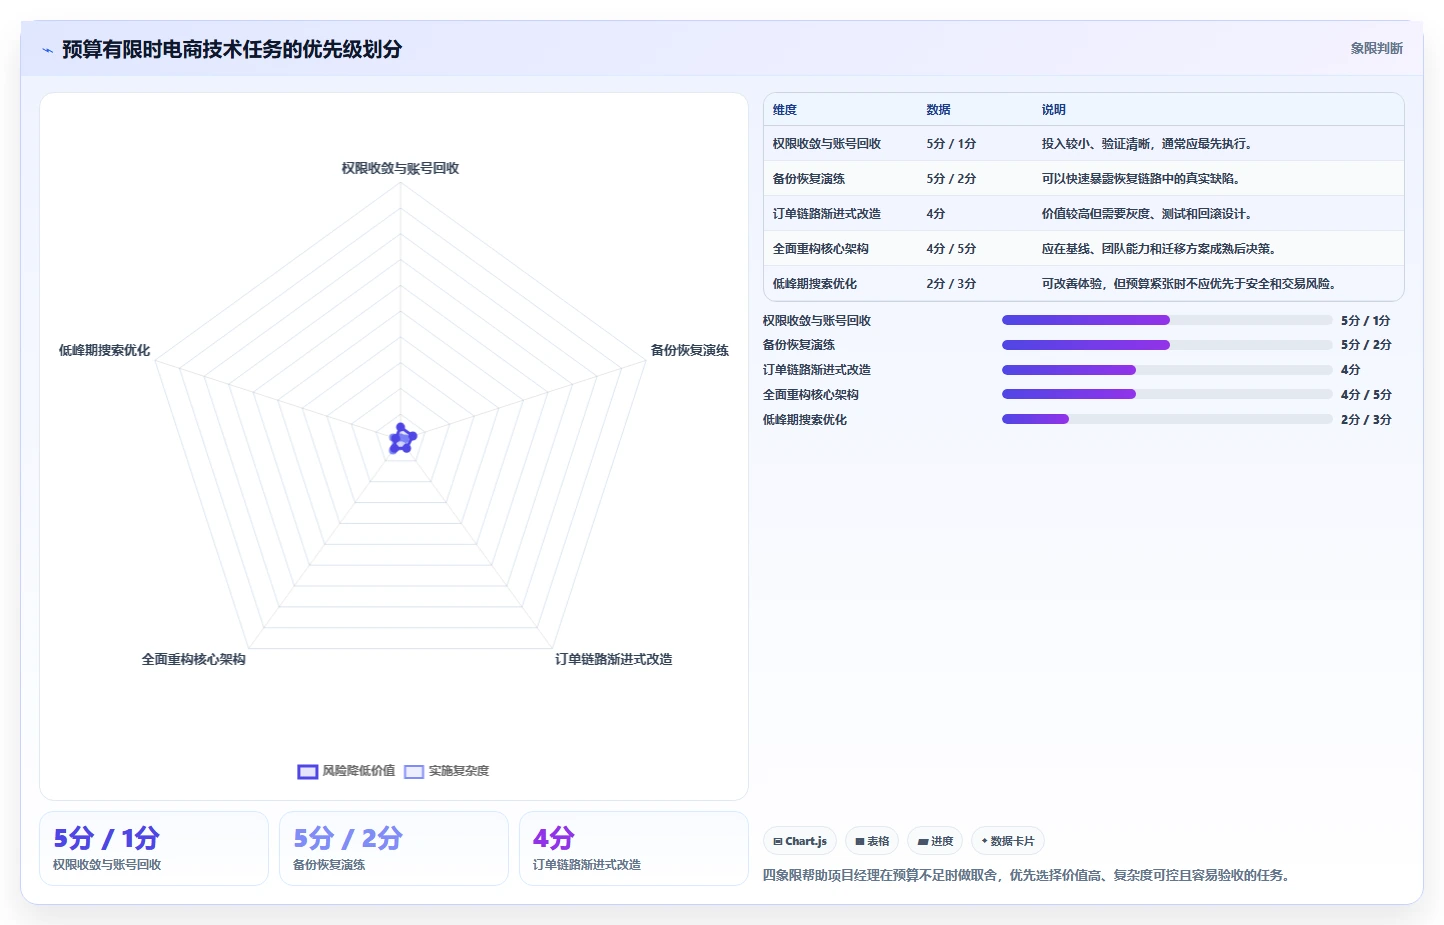
Task: Select the Chart.js tag chip
Action: pos(799,841)
